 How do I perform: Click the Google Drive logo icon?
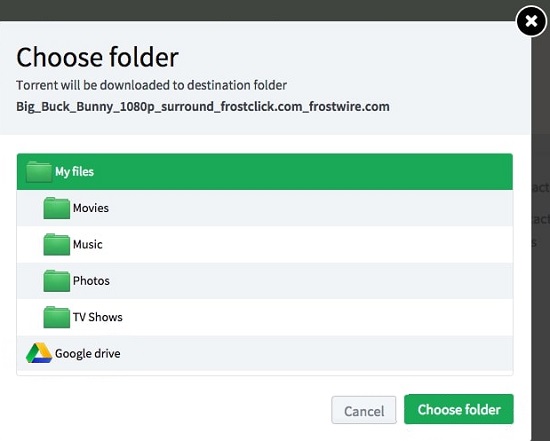39,353
